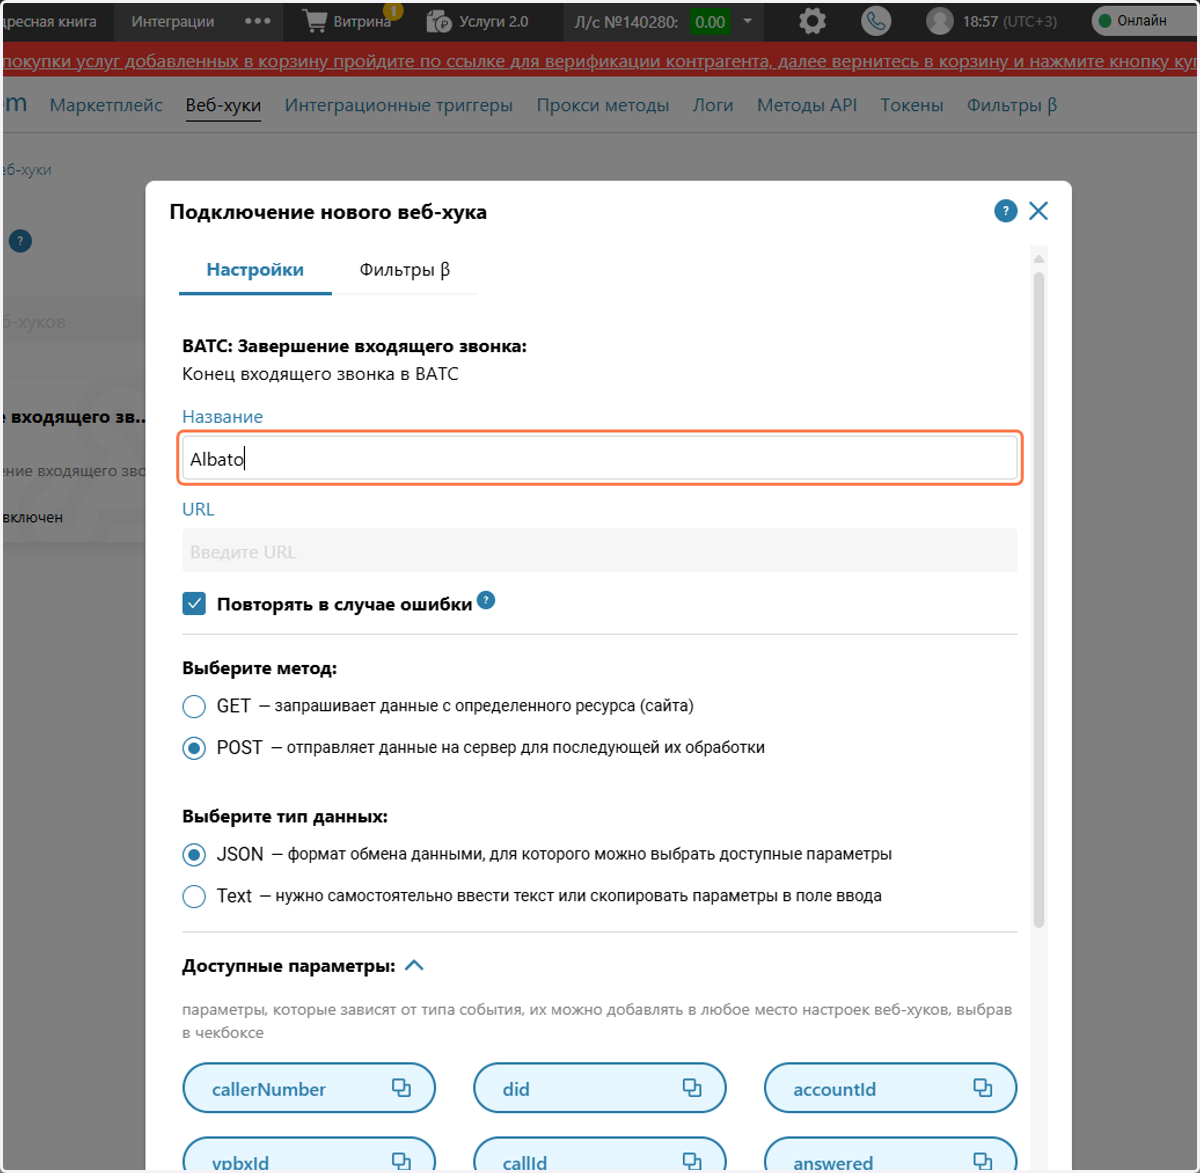The height and width of the screenshot is (1173, 1200).
Task: Switch to Фильтры β tab in dialog
Action: click(x=405, y=270)
